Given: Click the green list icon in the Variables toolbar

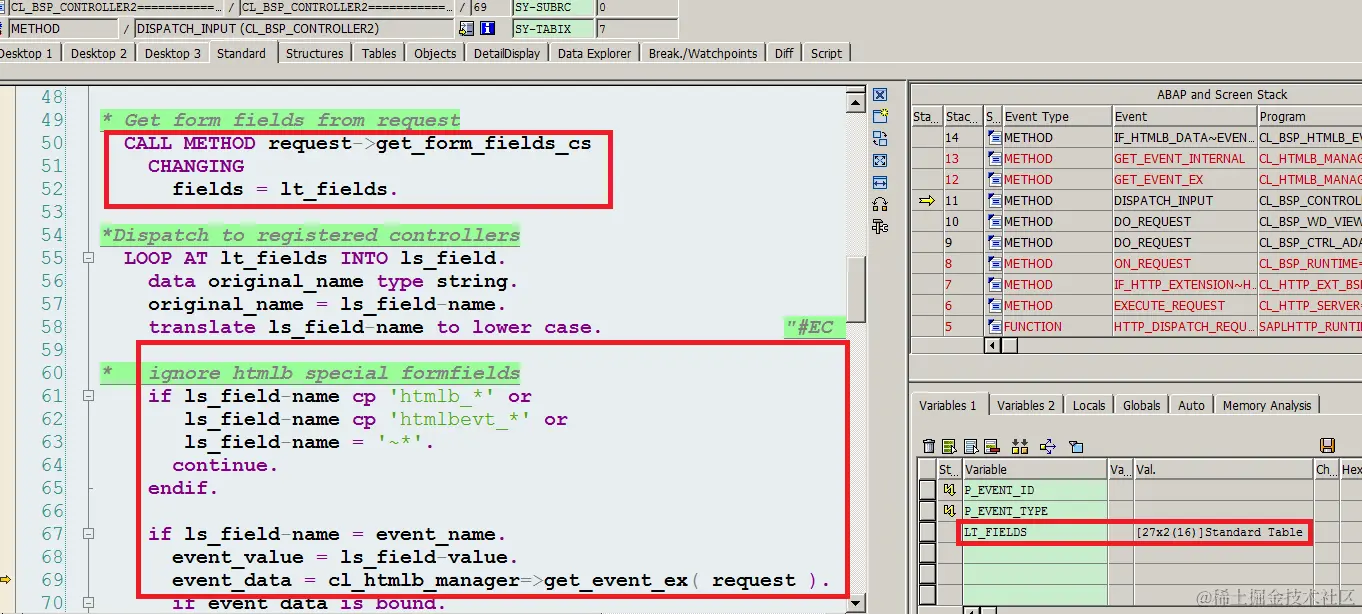Looking at the screenshot, I should (948, 446).
